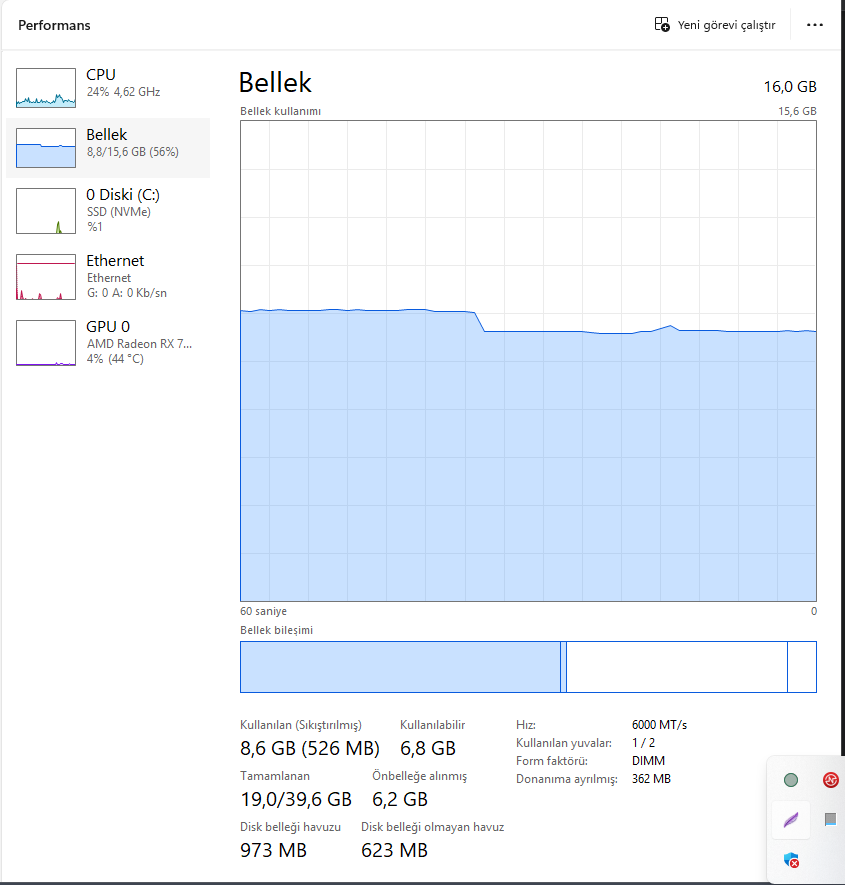845x885 pixels.
Task: Click the red circular tray icon
Action: coord(830,780)
